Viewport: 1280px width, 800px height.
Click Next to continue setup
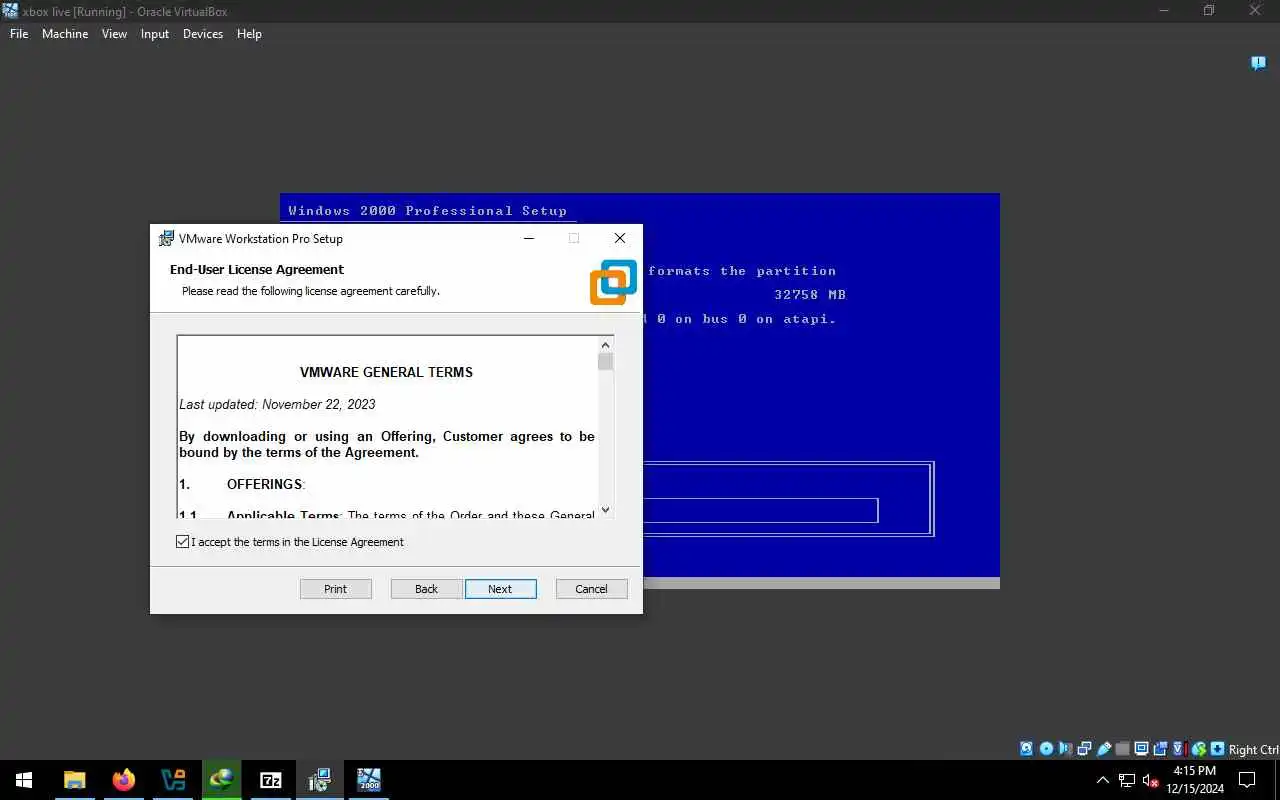(x=501, y=589)
